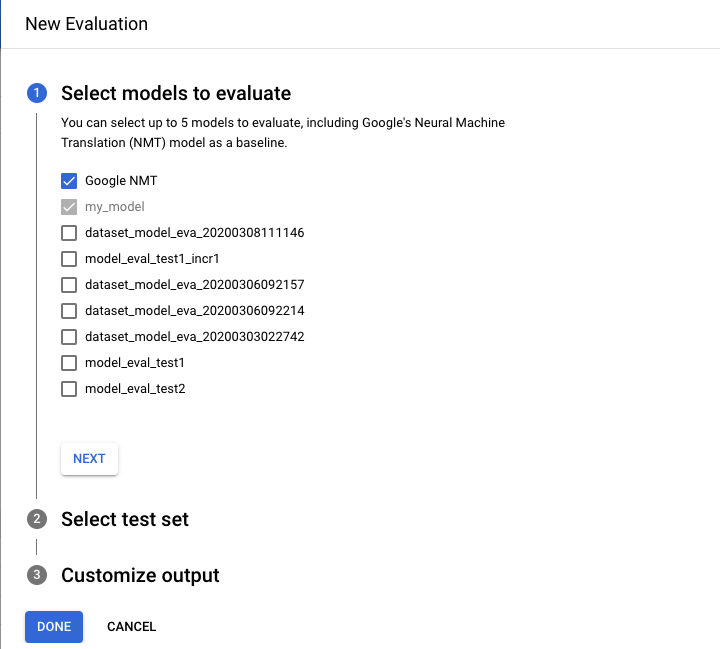Click the step 2 number circle
The width and height of the screenshot is (720, 649).
(37, 520)
